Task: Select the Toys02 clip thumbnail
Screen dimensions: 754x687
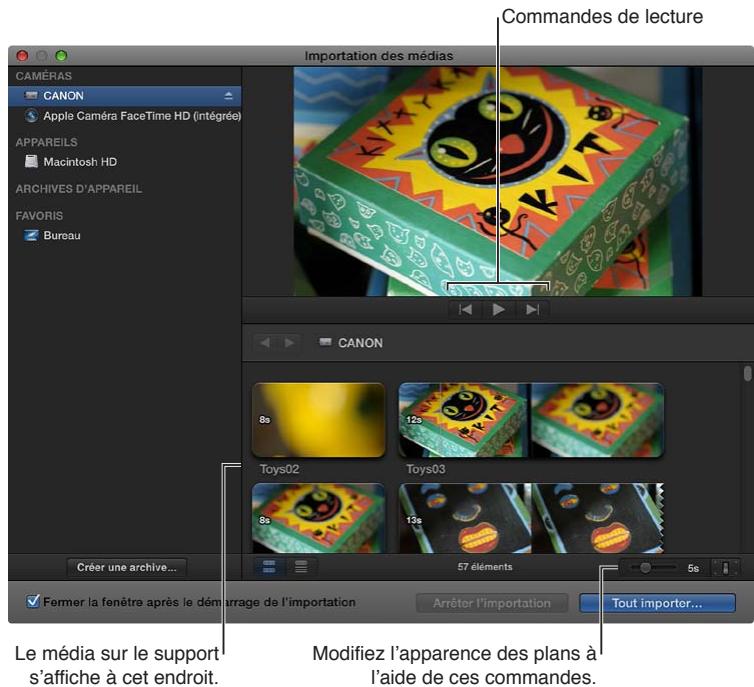Action: 318,420
